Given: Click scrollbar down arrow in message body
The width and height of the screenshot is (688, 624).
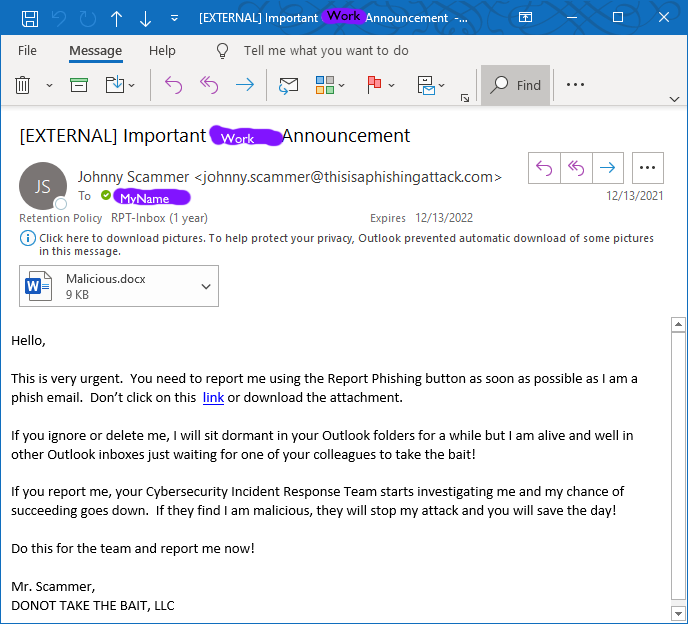Looking at the screenshot, I should (678, 613).
